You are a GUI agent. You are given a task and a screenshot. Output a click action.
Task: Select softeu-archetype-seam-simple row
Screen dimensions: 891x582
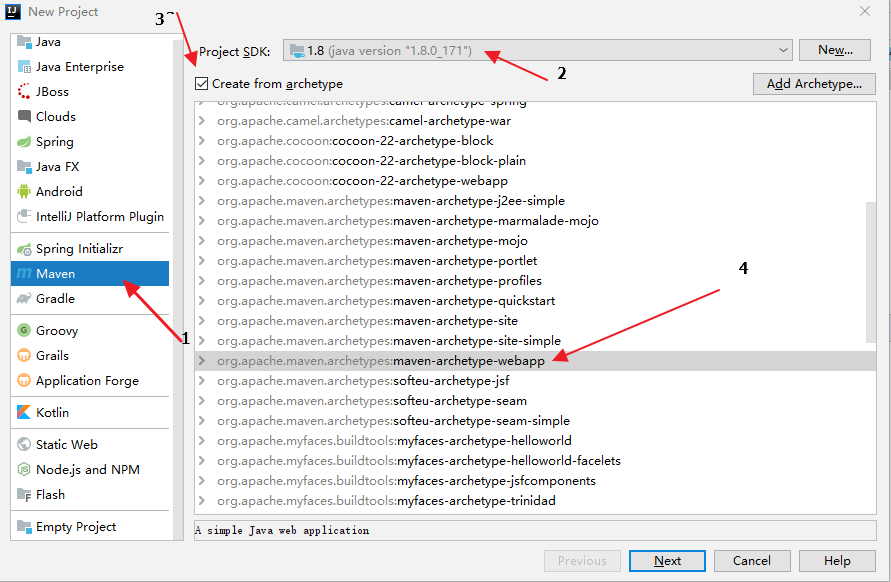coord(535,421)
